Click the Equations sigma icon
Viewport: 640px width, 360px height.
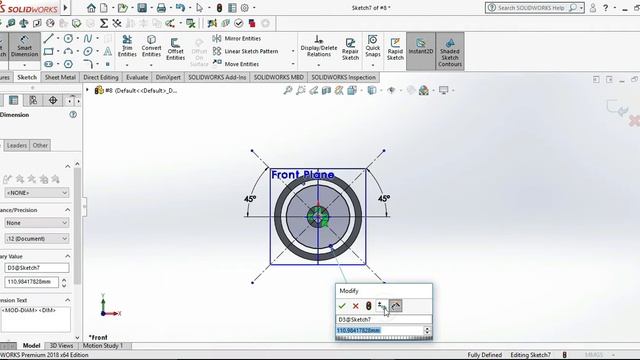pyautogui.click(x=104, y=23)
